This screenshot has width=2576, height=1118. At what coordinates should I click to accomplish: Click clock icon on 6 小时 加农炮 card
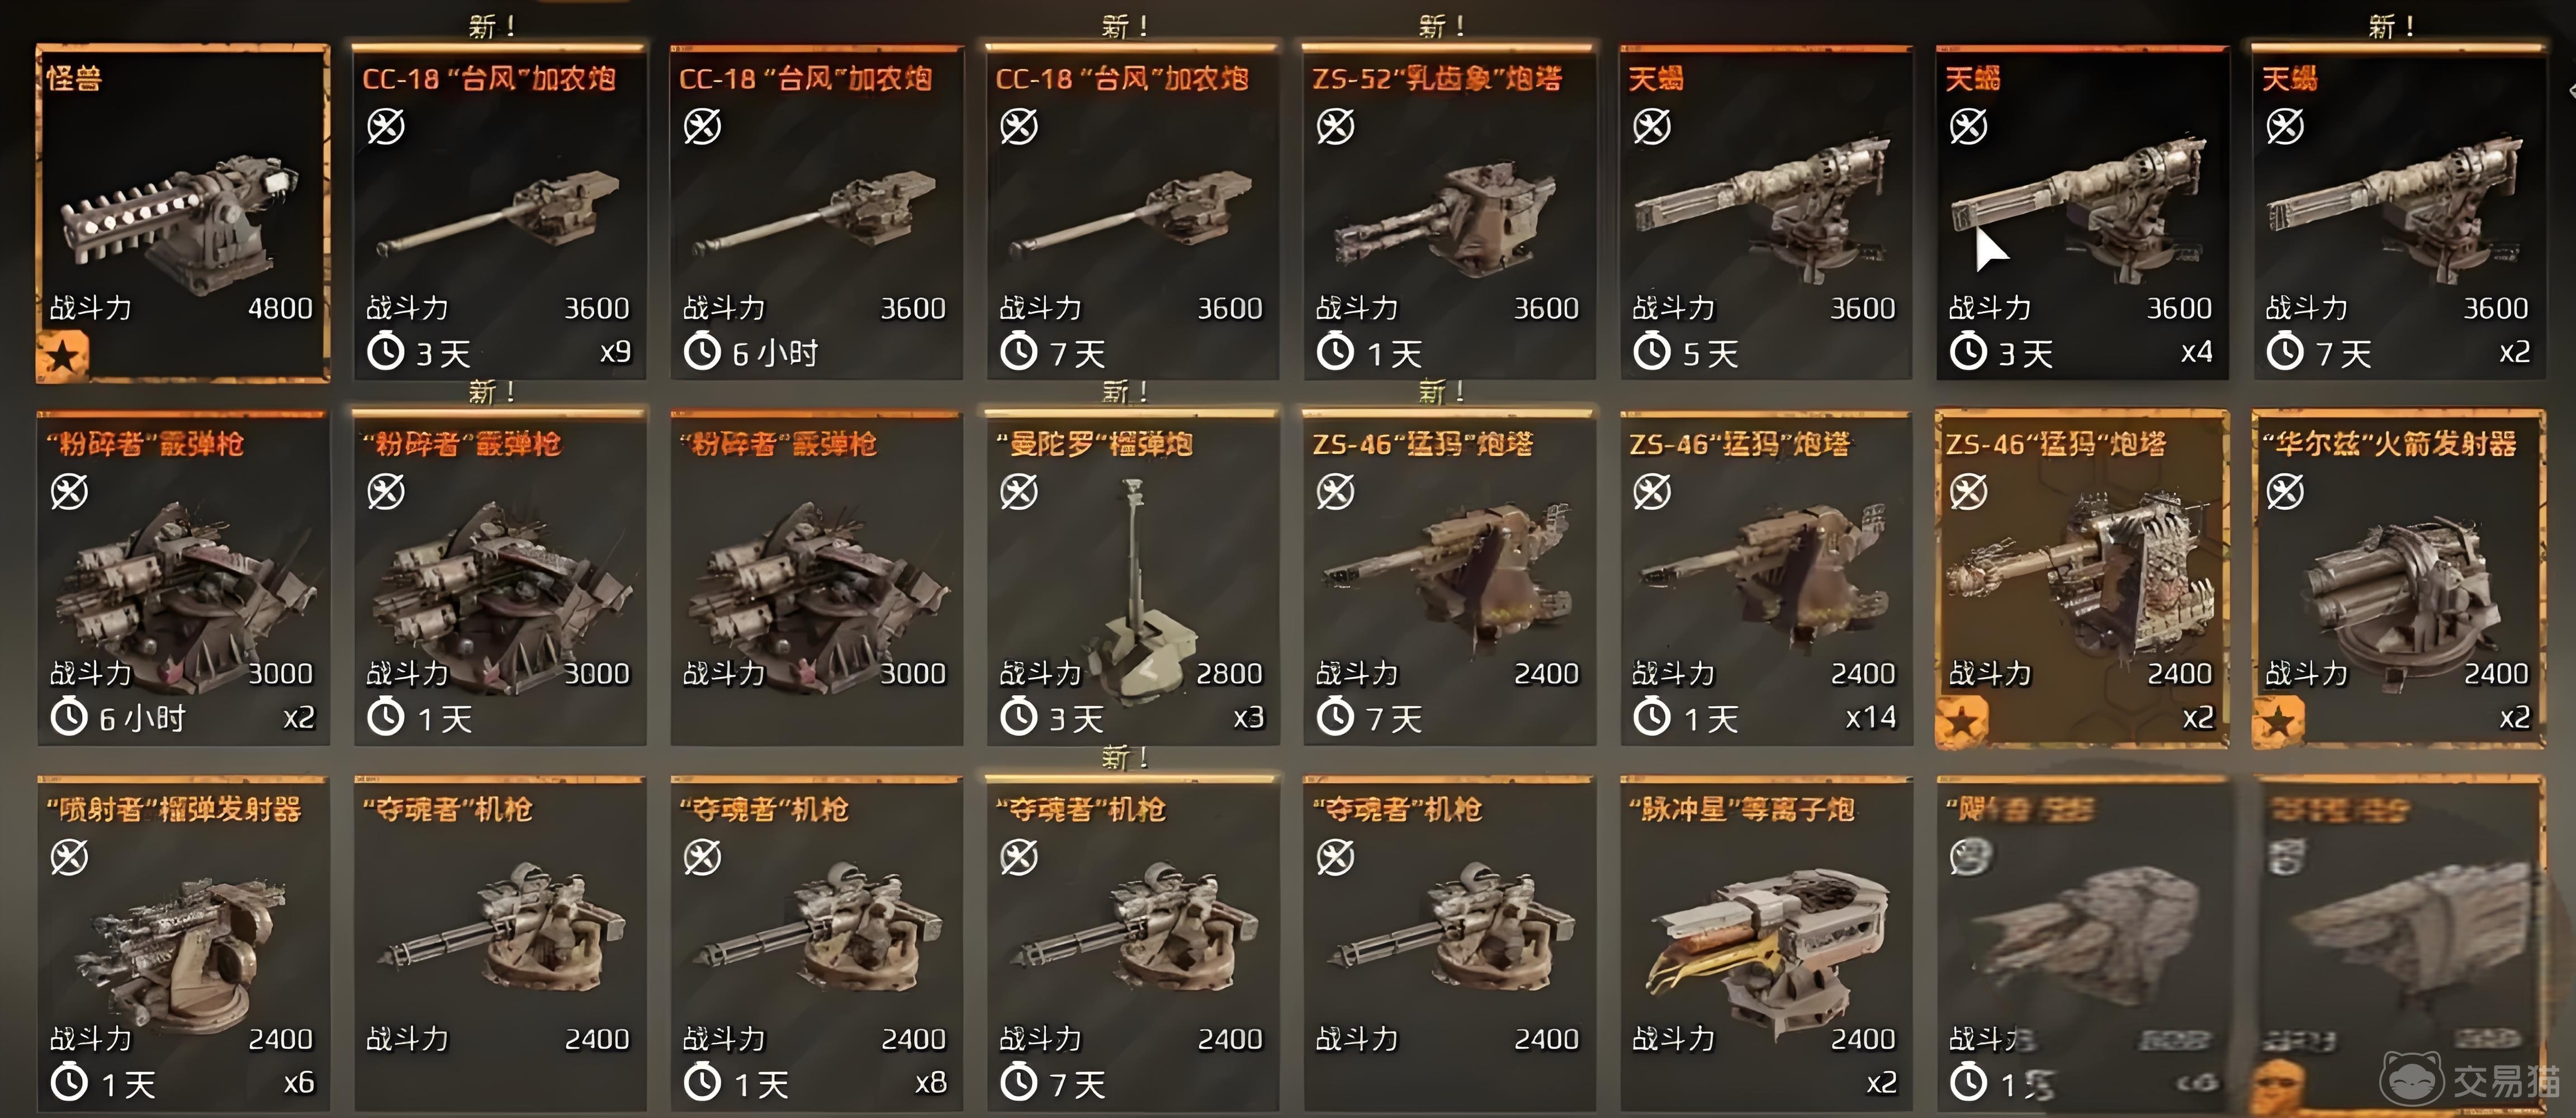(x=702, y=352)
